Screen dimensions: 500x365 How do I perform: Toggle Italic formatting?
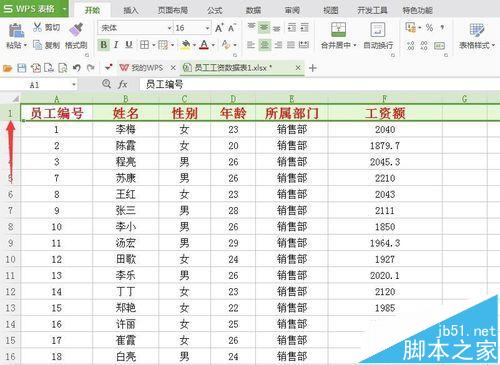[116, 45]
